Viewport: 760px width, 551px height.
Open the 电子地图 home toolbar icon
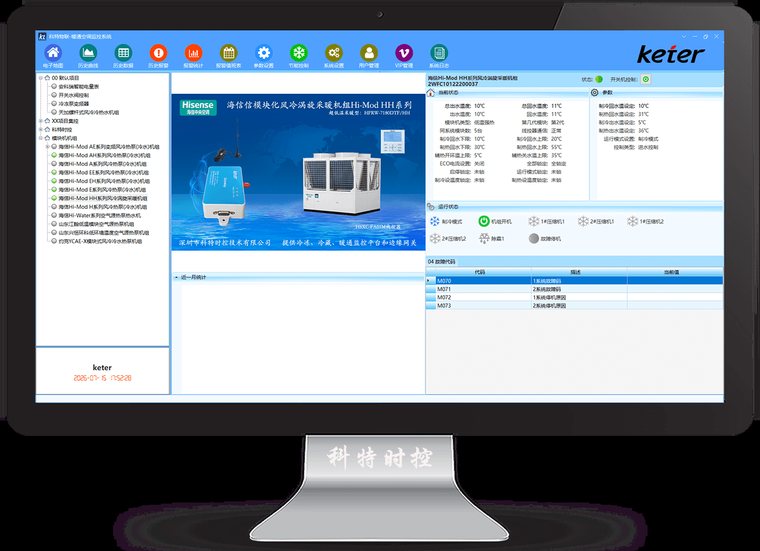53,52
